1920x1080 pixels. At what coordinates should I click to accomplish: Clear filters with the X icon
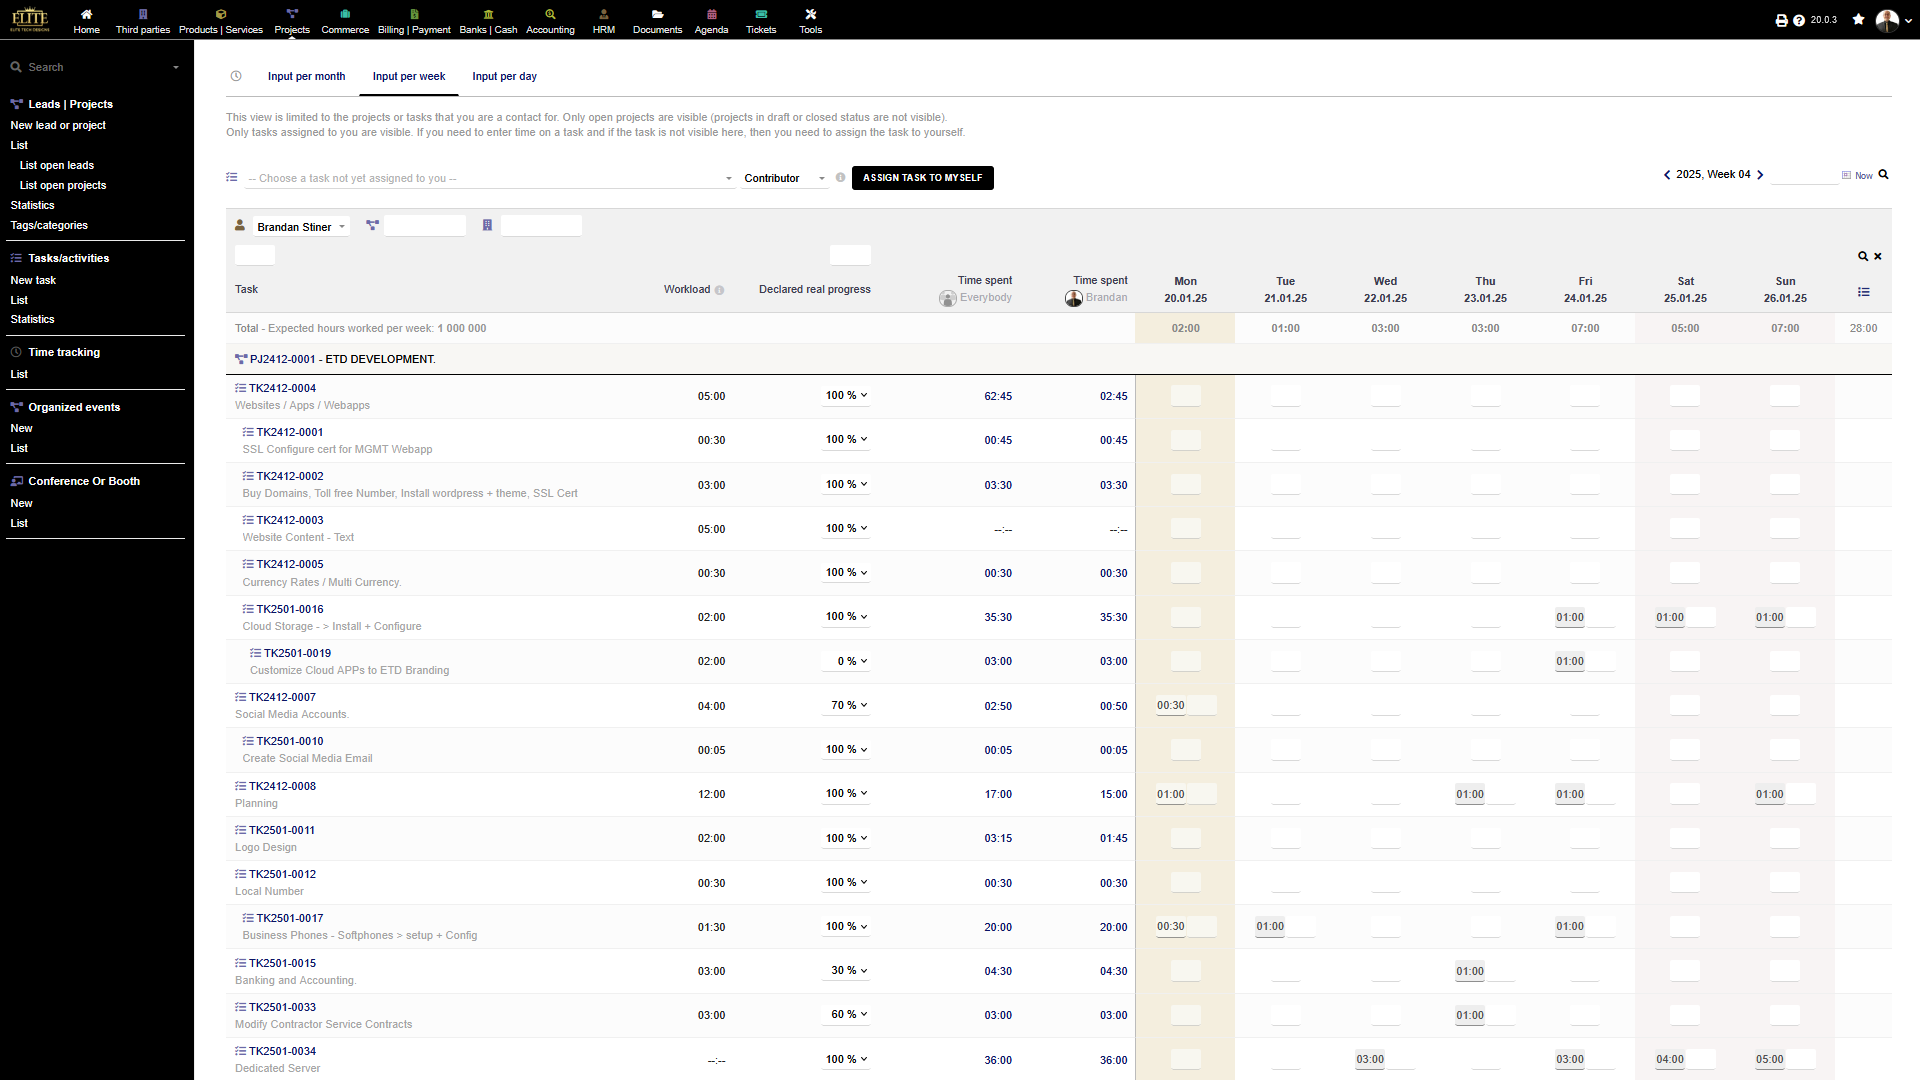pos(1878,257)
